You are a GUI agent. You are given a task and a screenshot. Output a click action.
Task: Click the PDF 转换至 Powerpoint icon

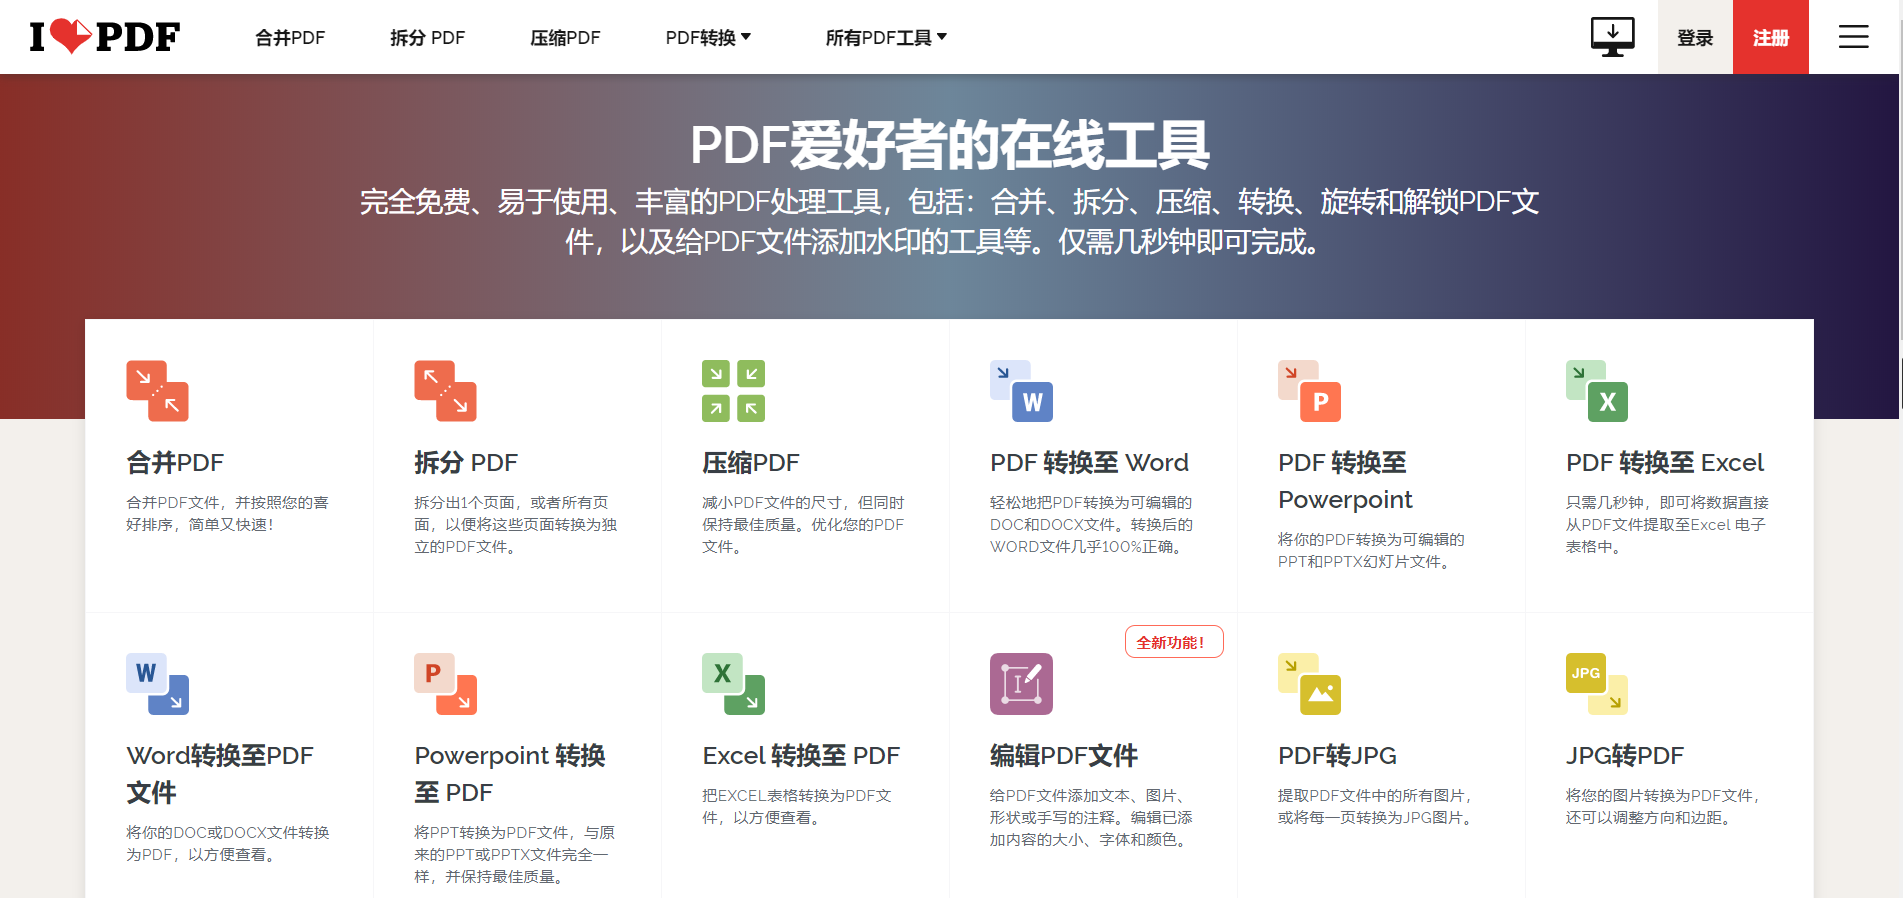(1309, 391)
